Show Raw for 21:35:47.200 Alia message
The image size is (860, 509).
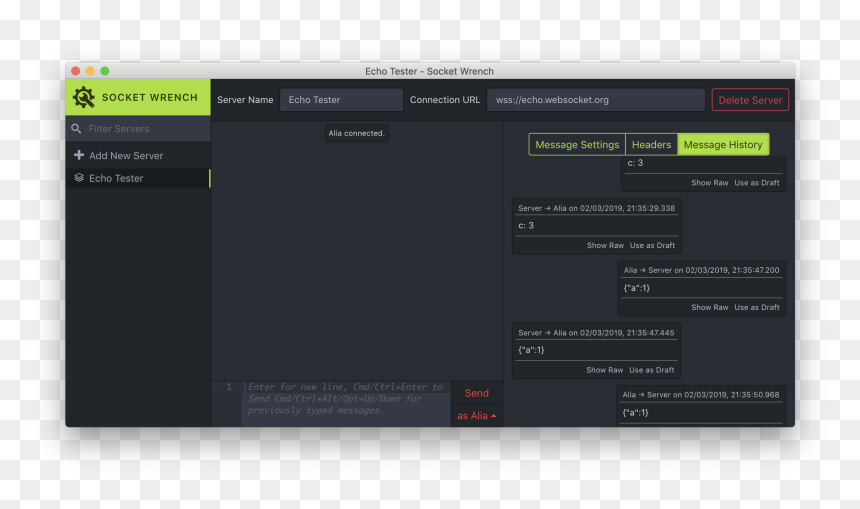709,307
